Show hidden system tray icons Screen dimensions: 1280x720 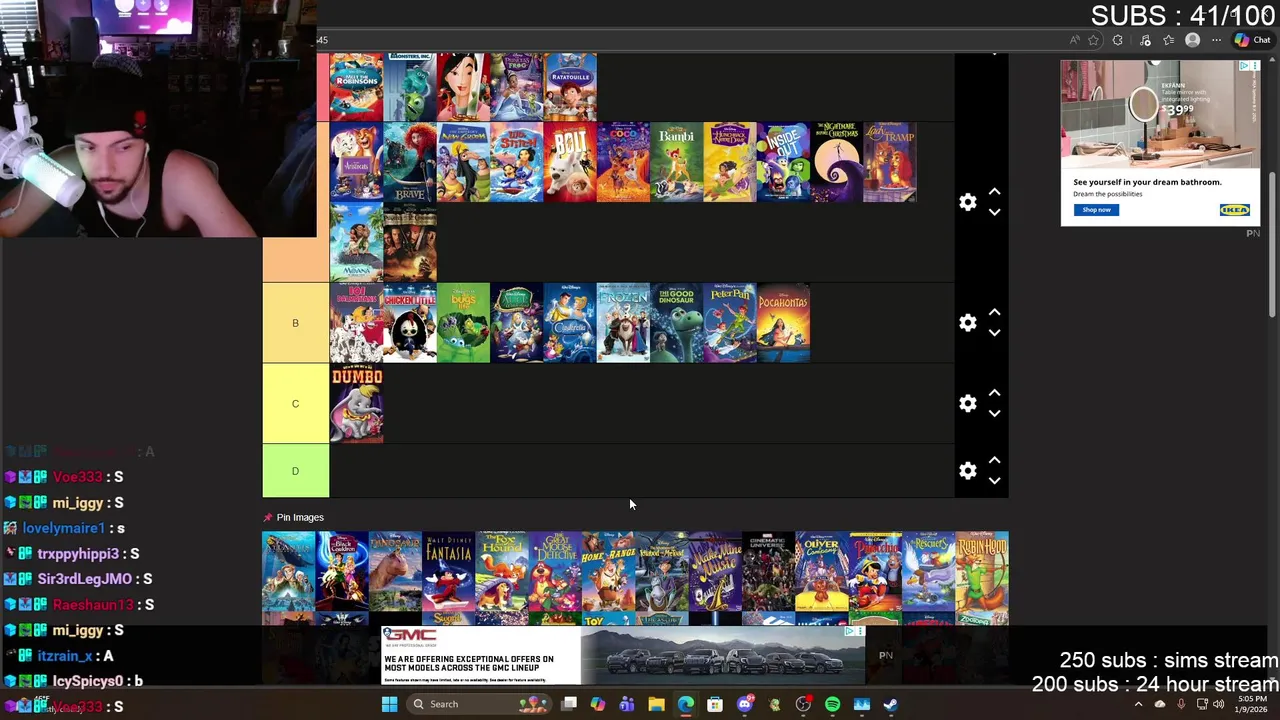1138,704
